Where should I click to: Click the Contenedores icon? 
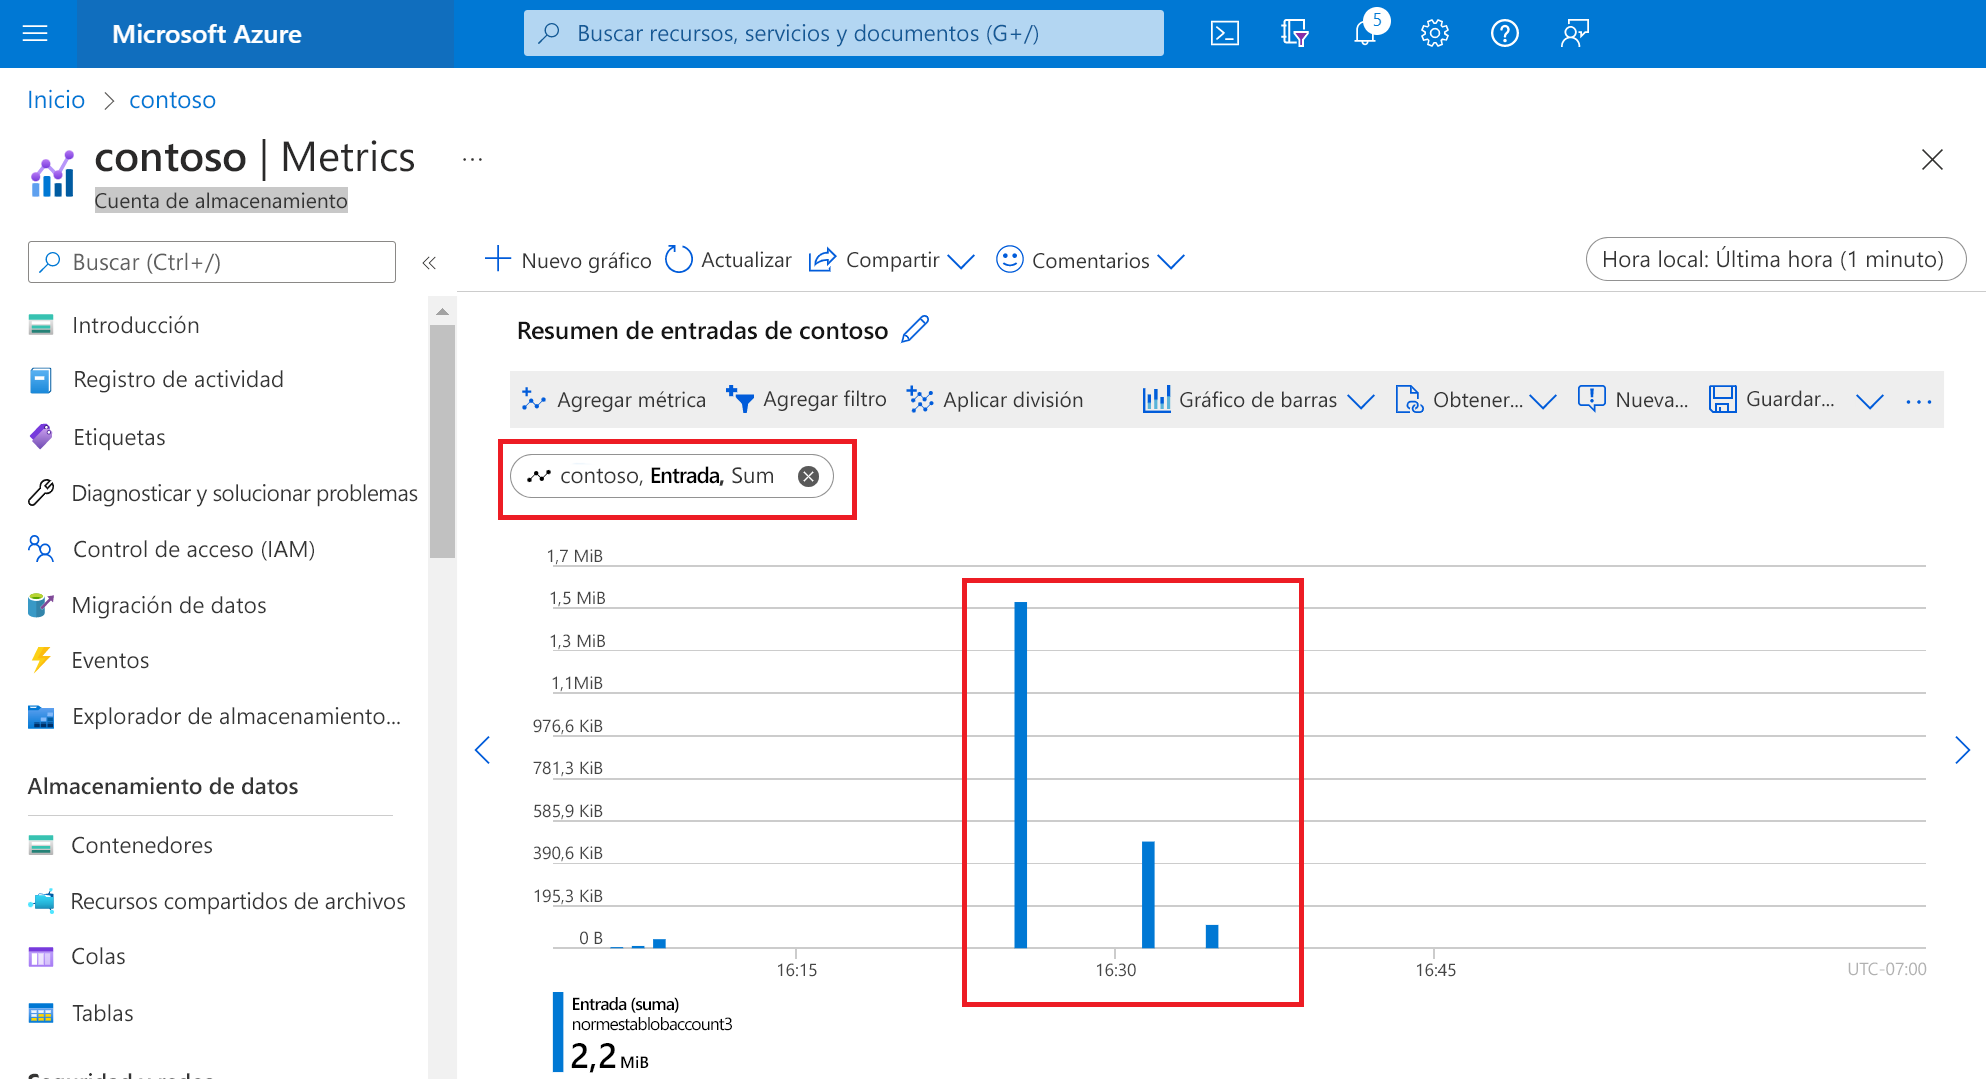coord(41,845)
